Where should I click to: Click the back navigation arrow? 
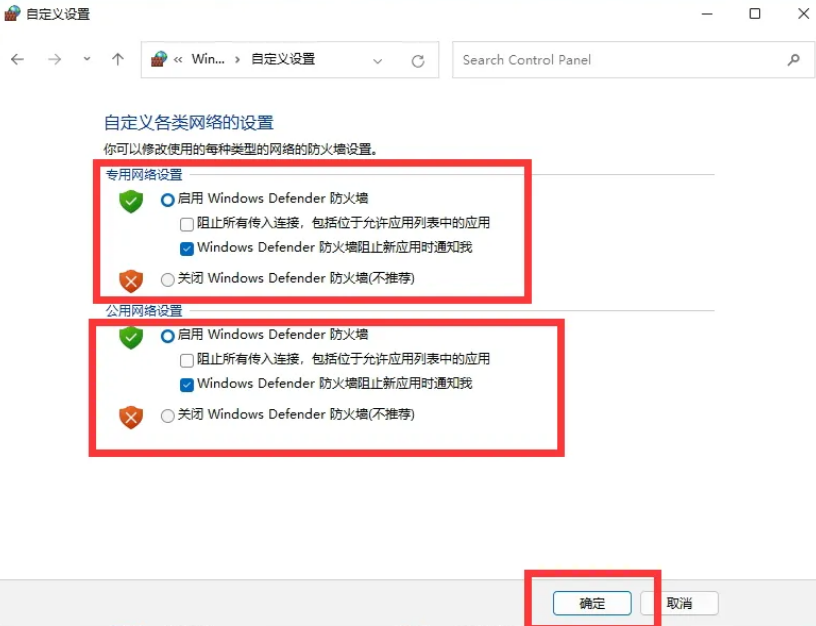18,59
